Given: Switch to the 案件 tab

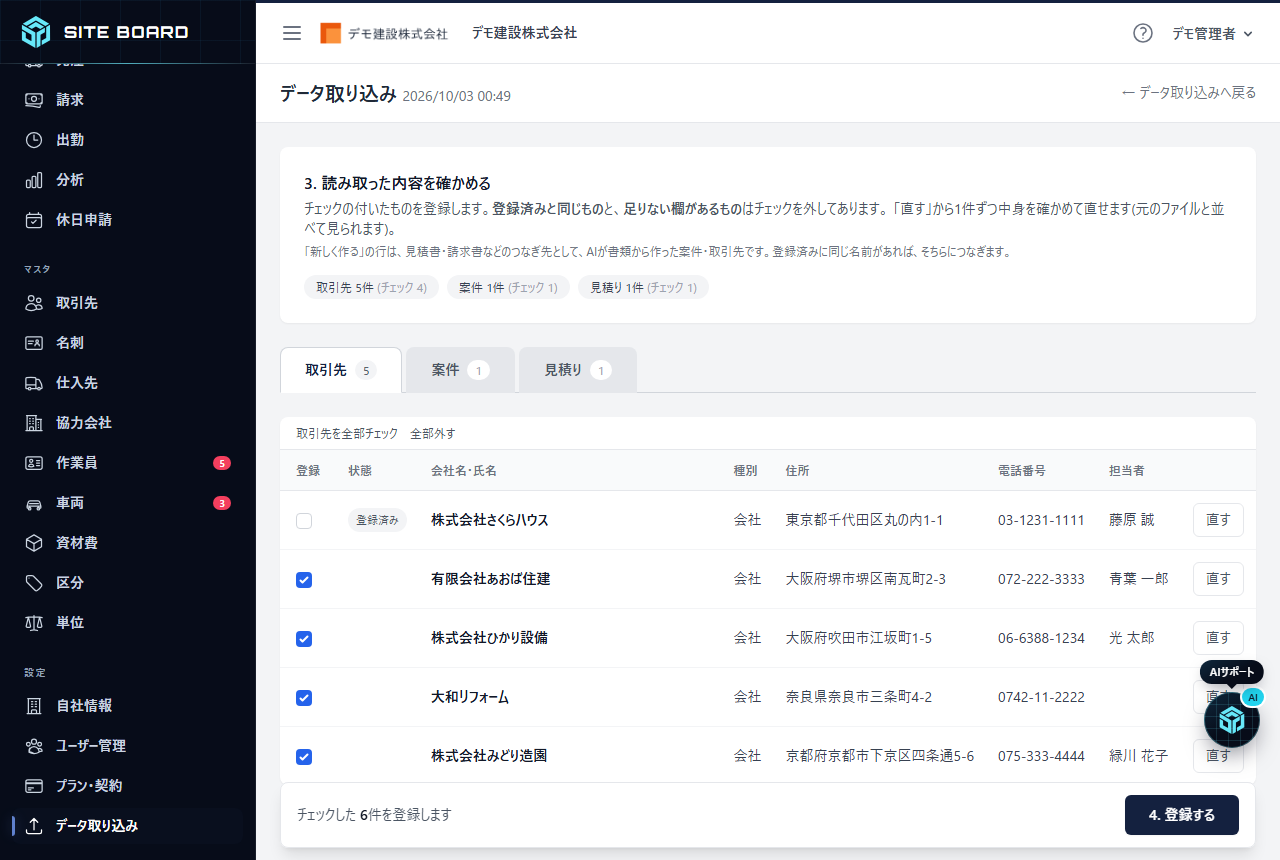Looking at the screenshot, I should (x=460, y=370).
